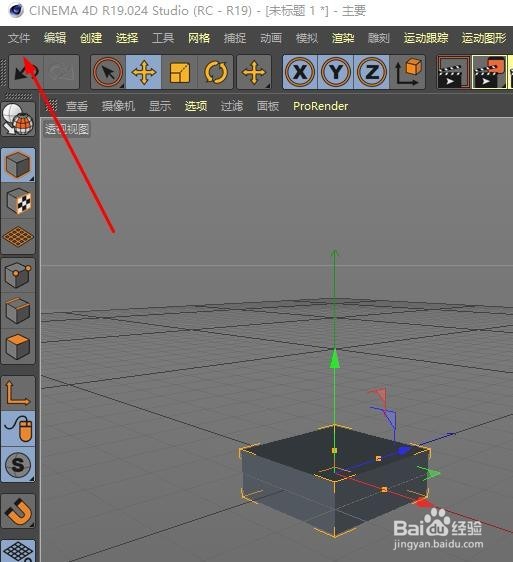Screen dimensions: 513x562
Task: Select the Workplane grid mode icon
Action: pos(18,237)
